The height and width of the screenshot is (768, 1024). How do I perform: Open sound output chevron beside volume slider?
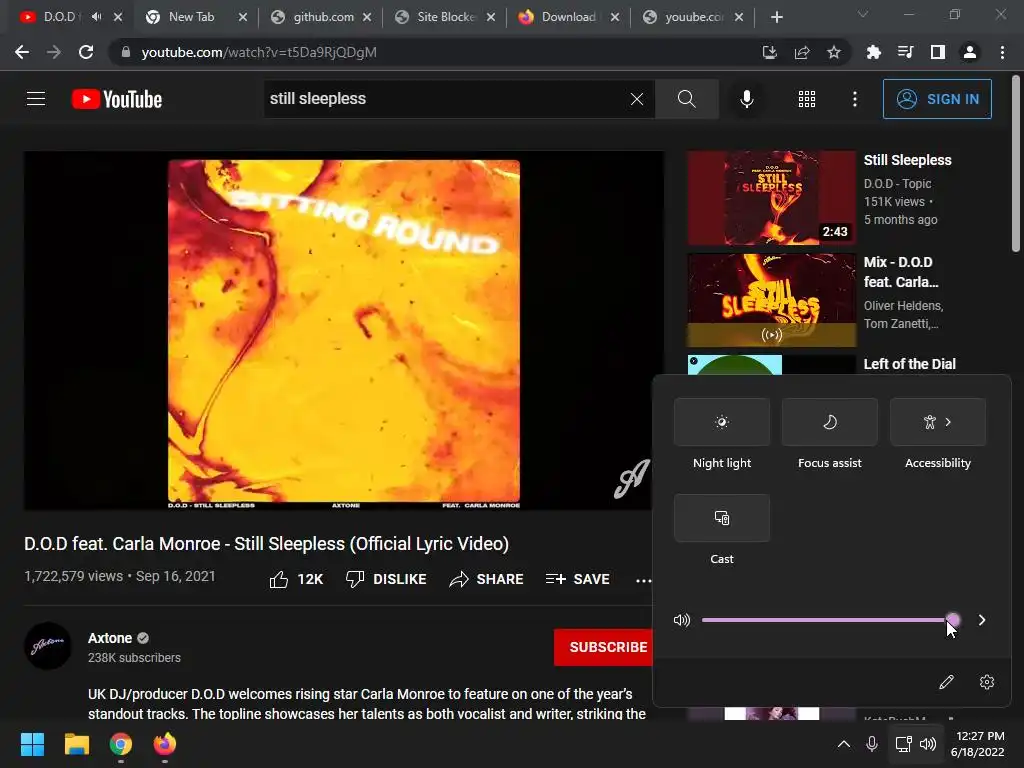[982, 620]
